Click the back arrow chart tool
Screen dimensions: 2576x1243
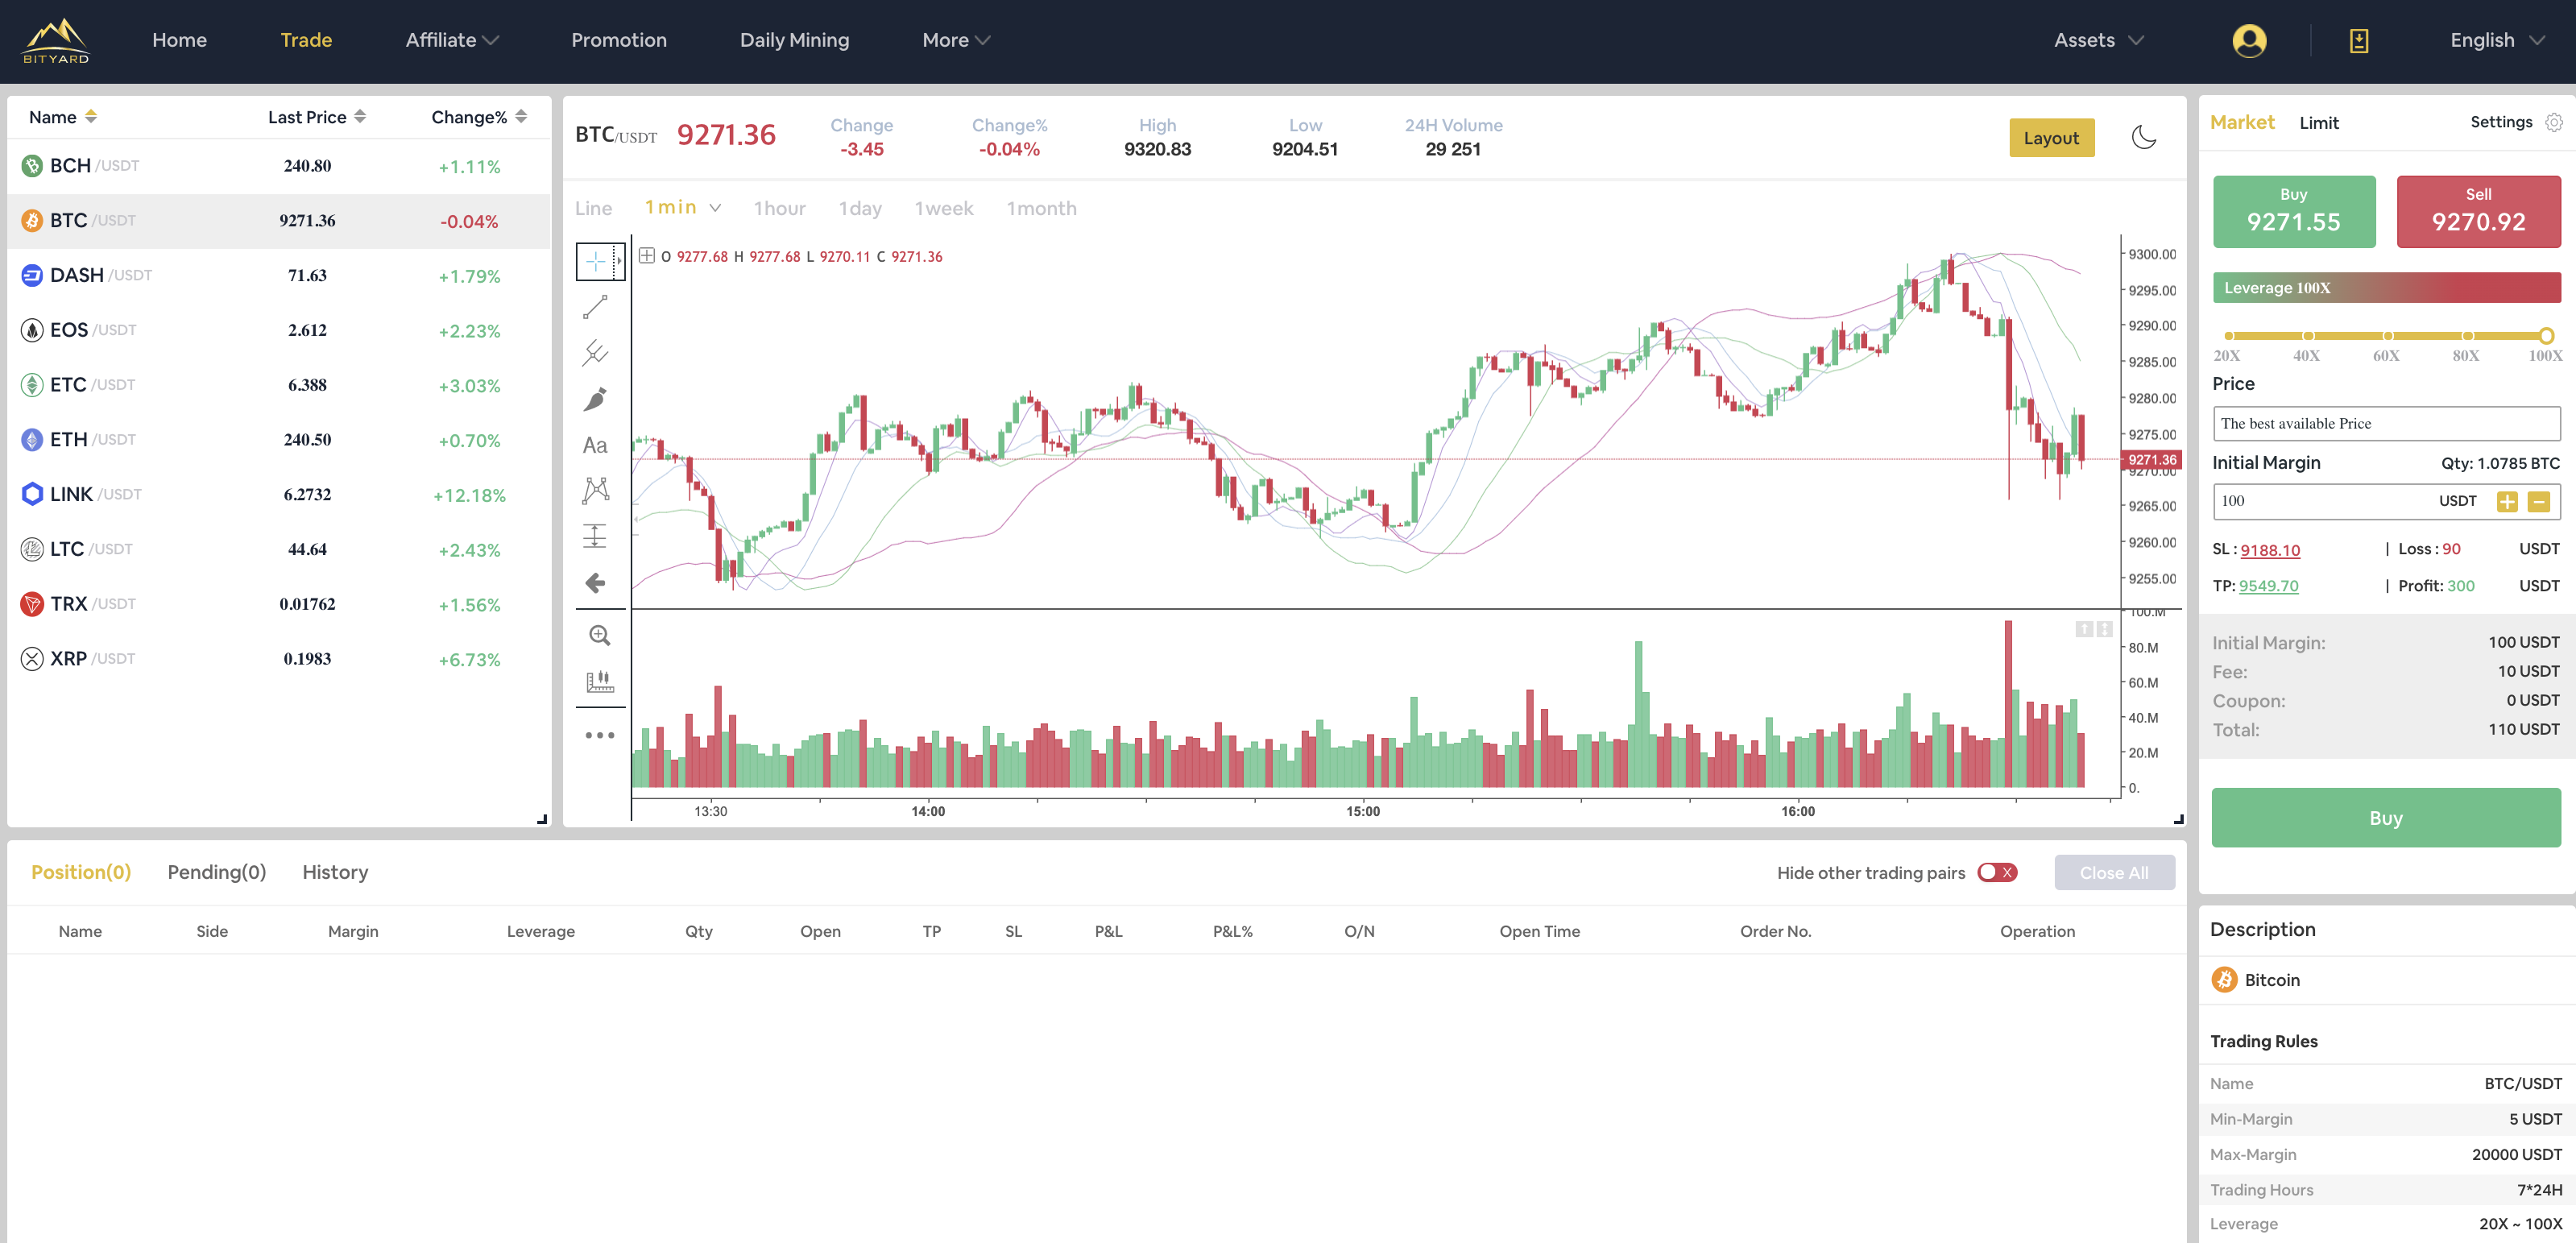tap(595, 583)
